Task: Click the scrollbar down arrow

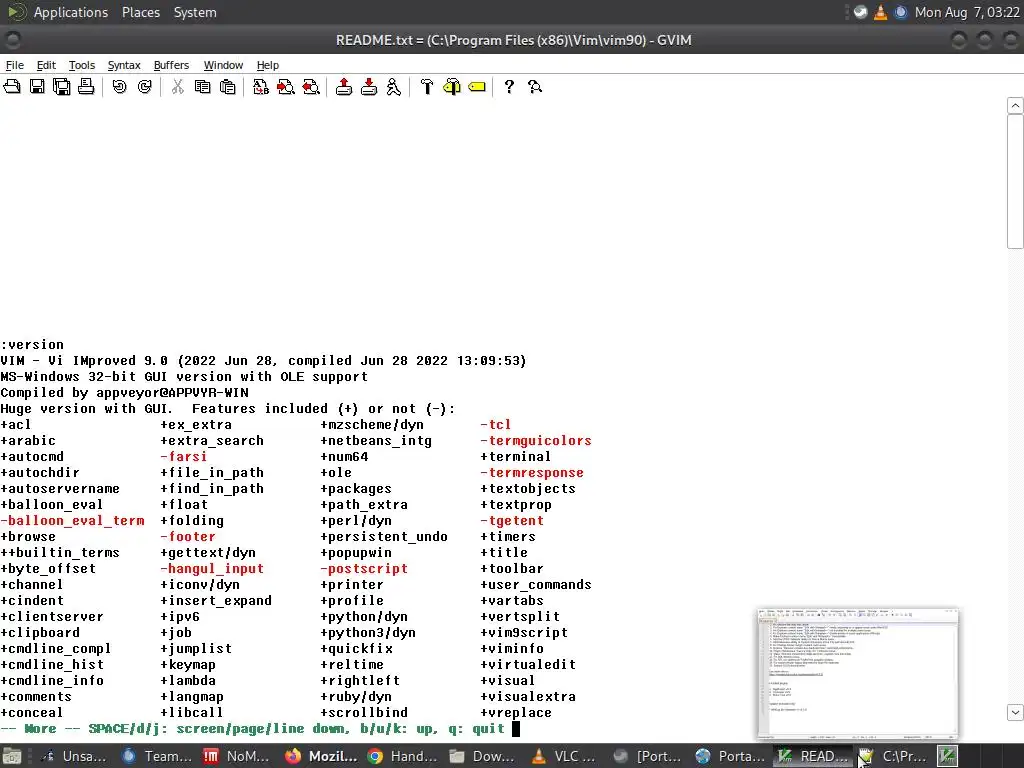Action: 1015,712
